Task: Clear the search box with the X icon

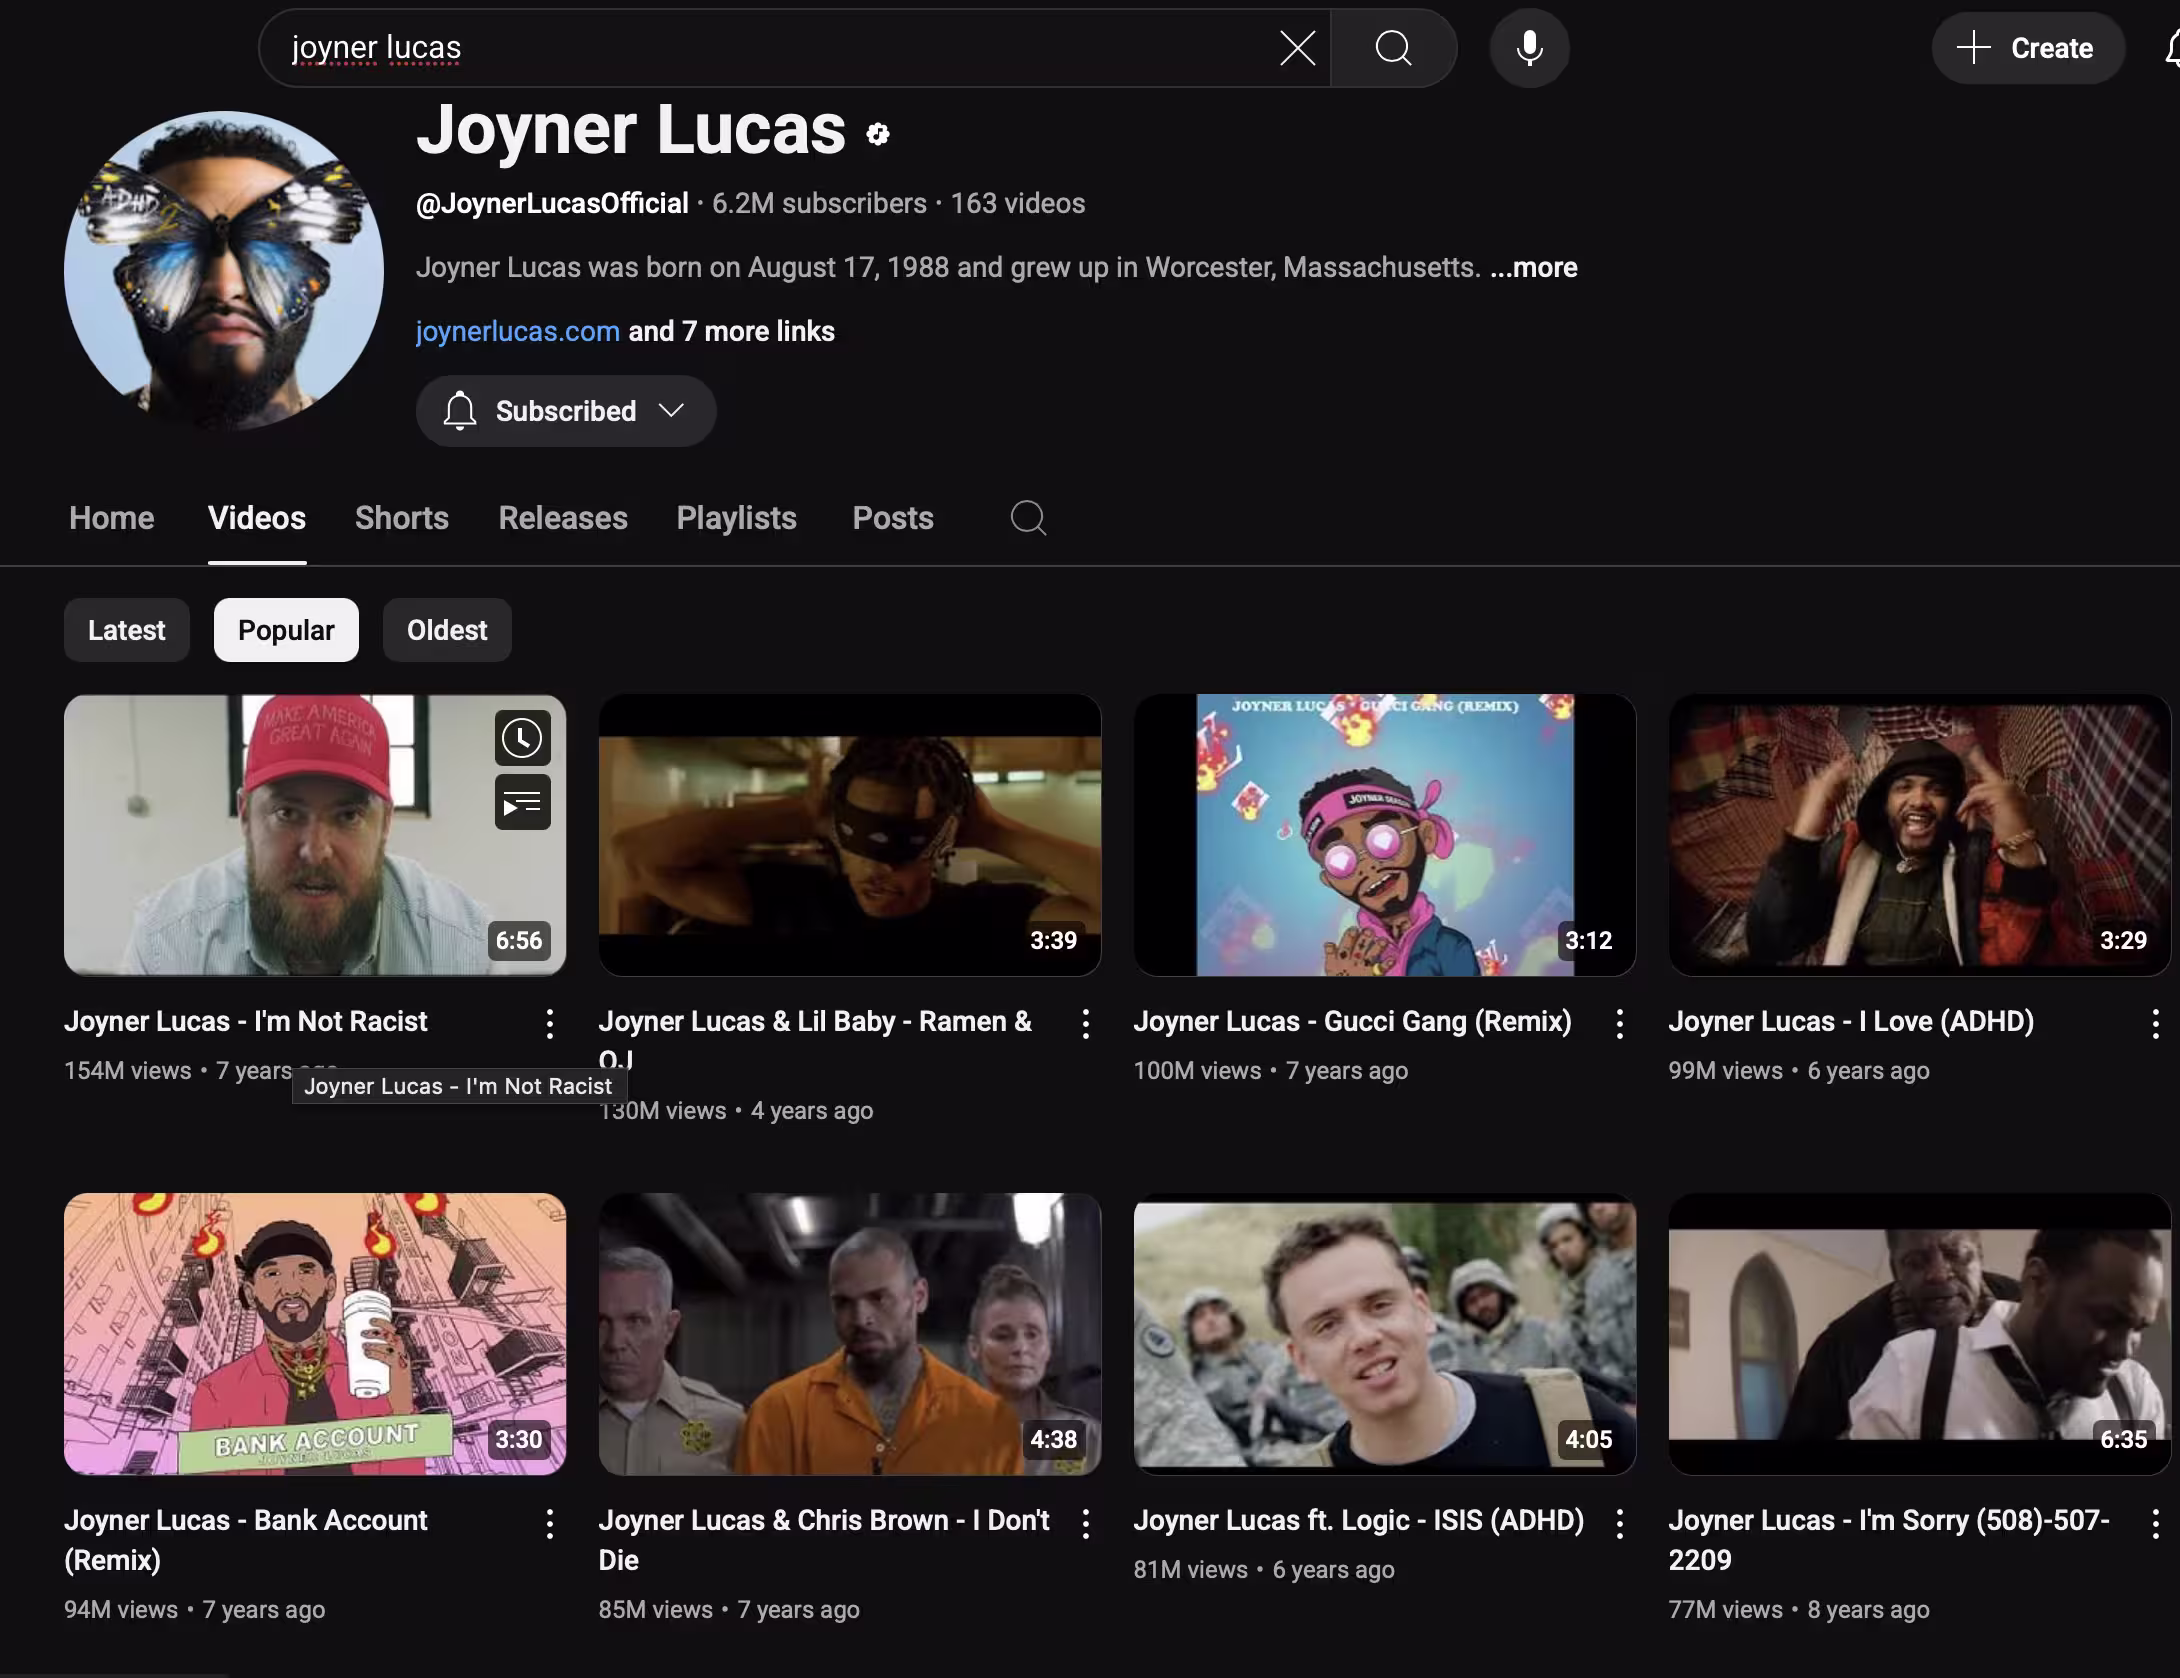Action: click(1297, 48)
